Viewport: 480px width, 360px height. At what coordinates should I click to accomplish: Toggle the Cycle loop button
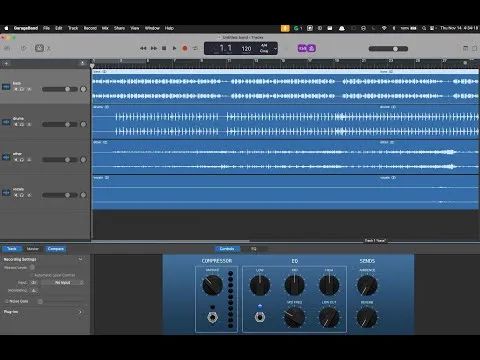click(195, 48)
